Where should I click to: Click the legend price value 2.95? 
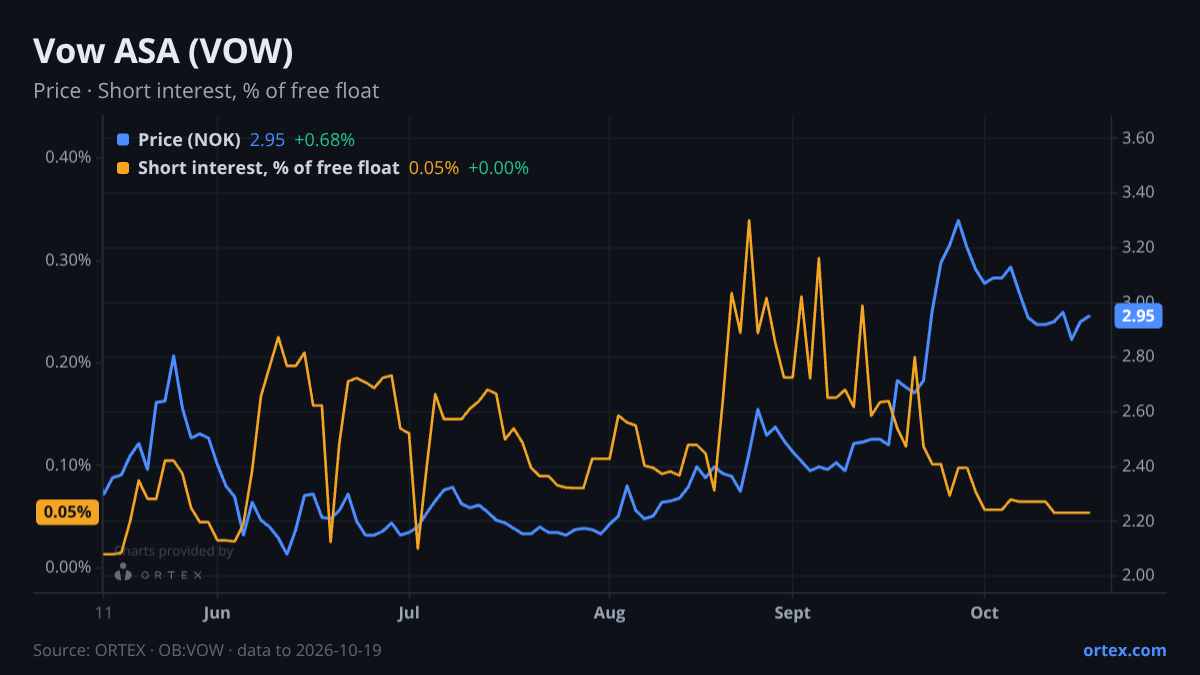point(267,140)
